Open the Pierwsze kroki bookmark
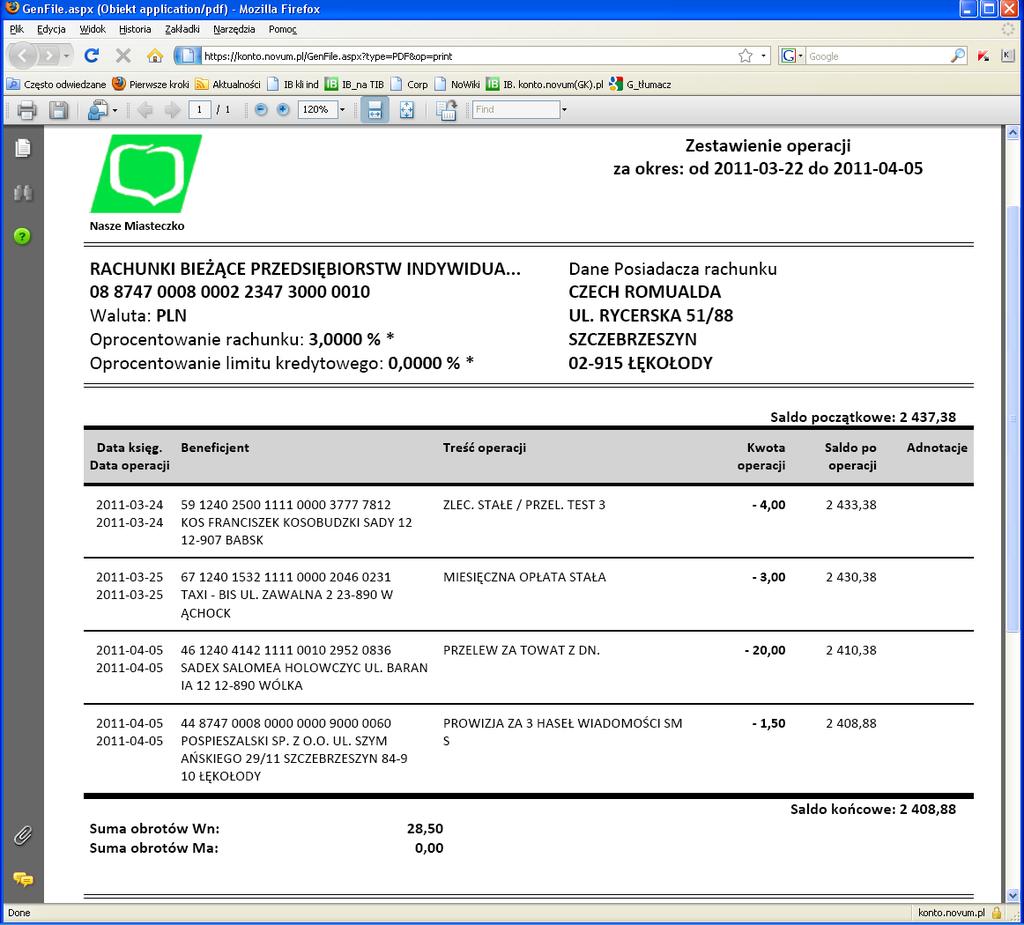This screenshot has height=925, width=1024. coord(151,84)
